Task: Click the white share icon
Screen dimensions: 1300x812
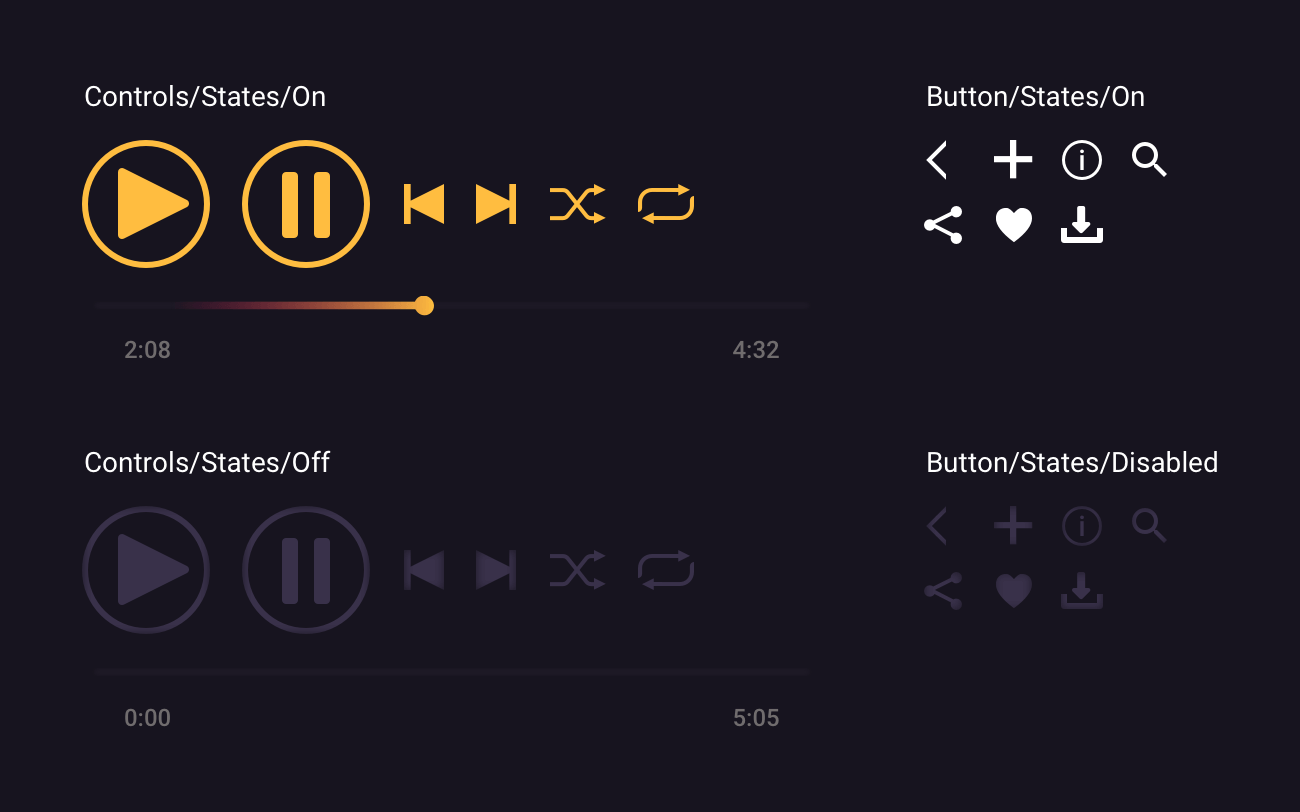Action: tap(943, 226)
